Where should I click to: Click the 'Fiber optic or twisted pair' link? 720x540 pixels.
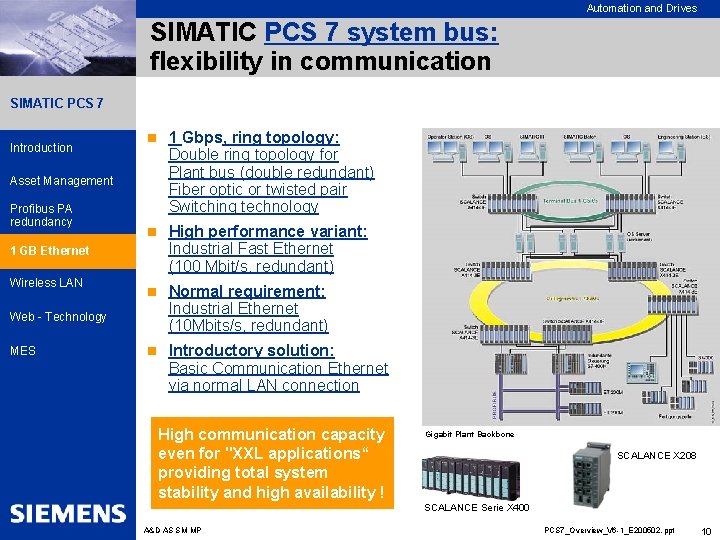click(258, 189)
